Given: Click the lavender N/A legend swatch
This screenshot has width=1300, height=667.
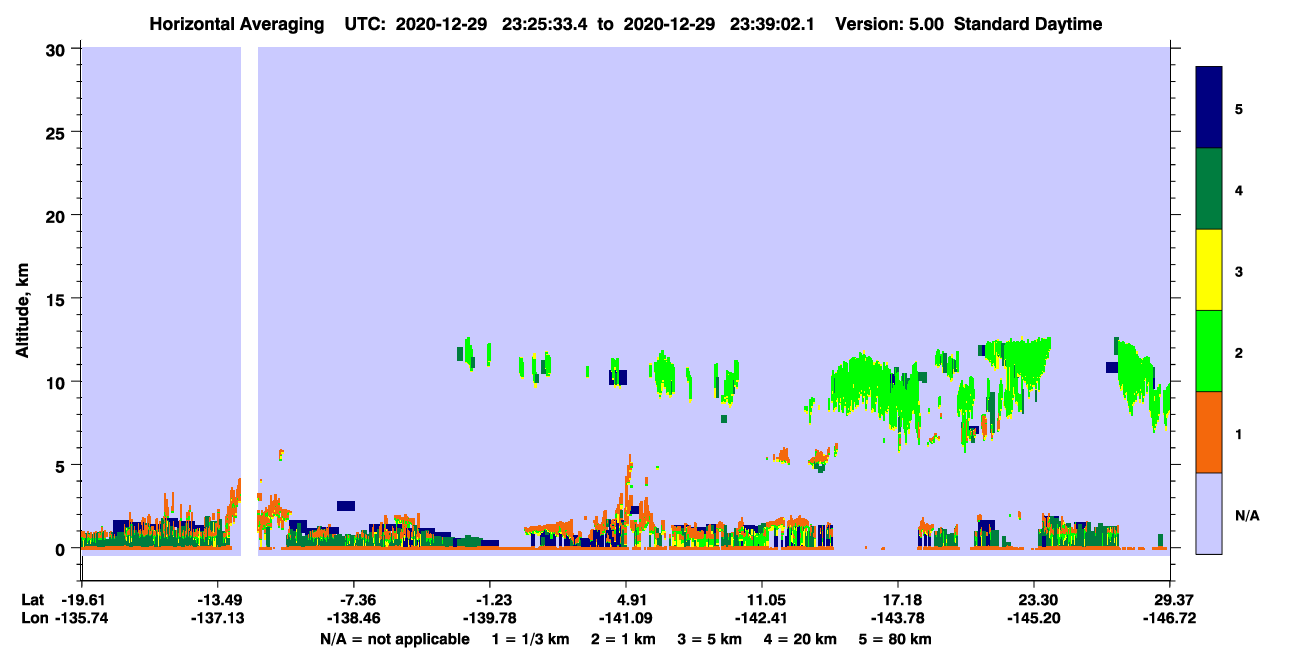Looking at the screenshot, I should click(x=1209, y=513).
